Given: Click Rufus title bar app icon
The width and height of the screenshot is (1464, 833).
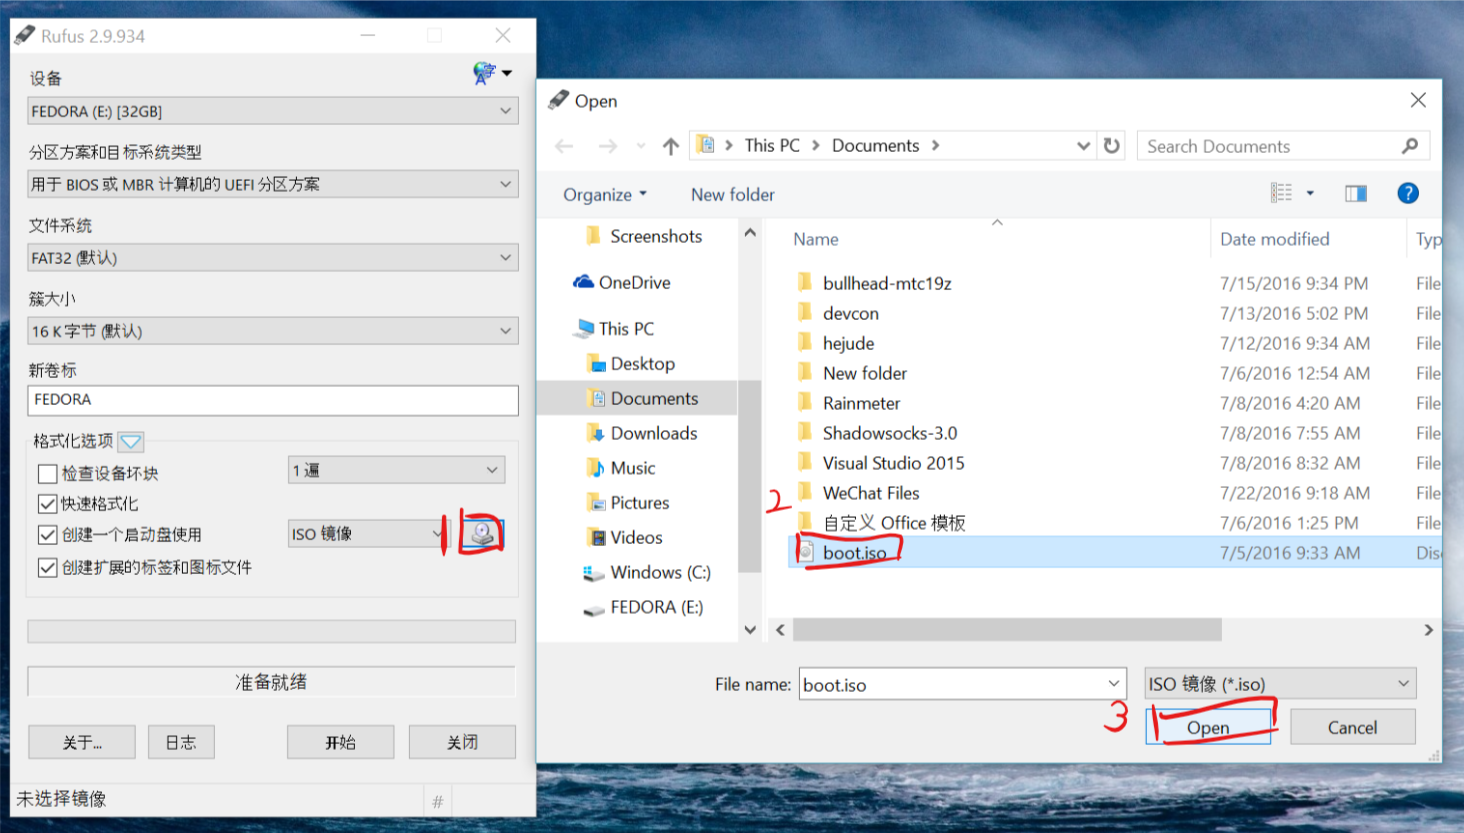Looking at the screenshot, I should (24, 36).
